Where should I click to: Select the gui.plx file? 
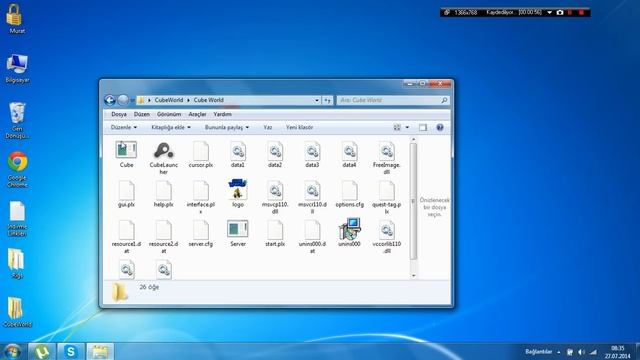point(126,194)
